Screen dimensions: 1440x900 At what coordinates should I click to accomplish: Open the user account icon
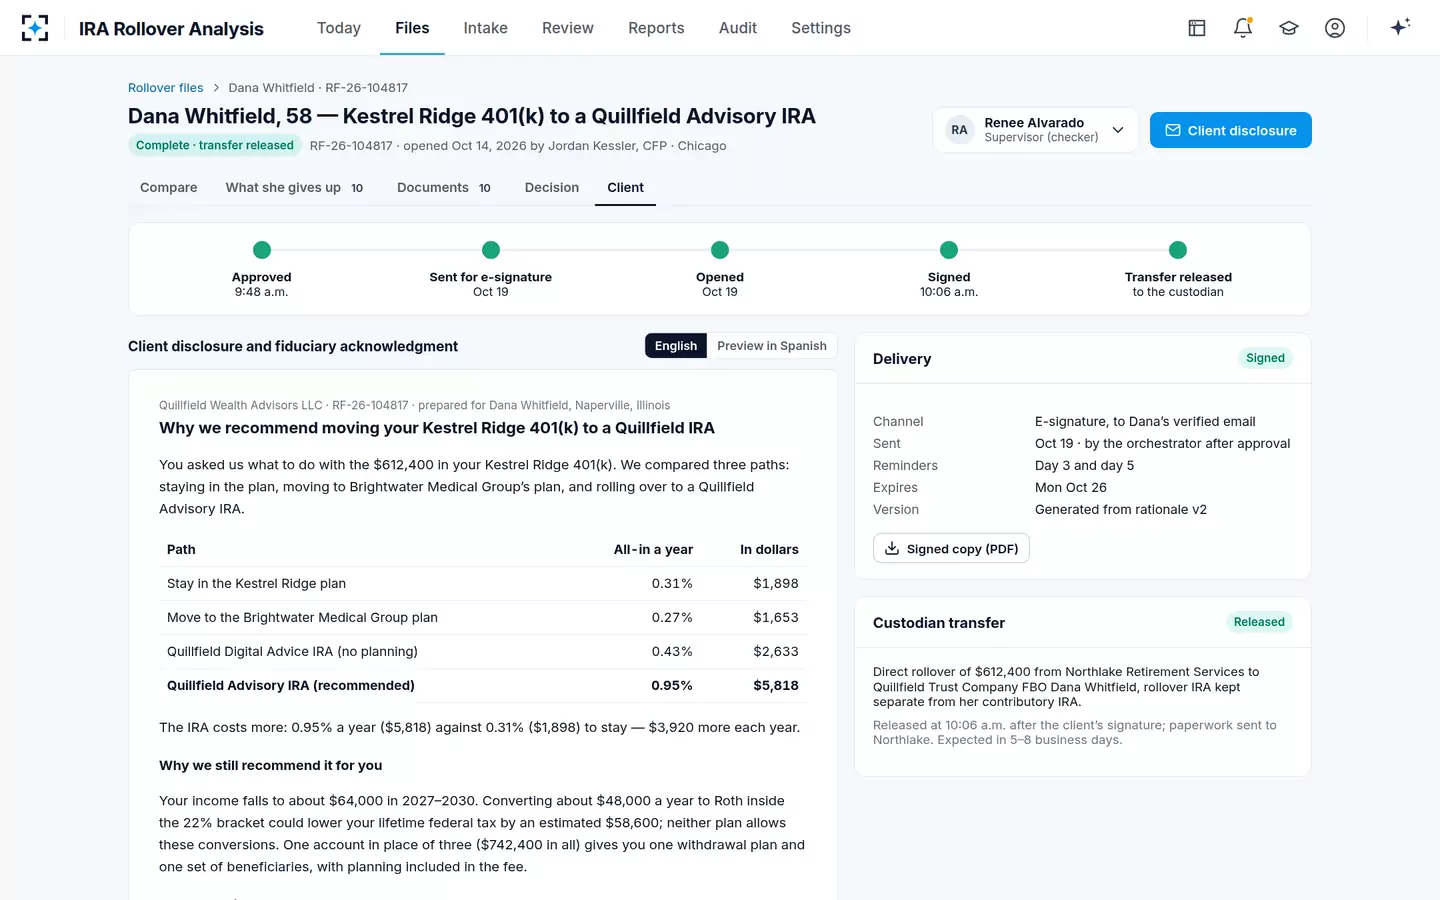1335,28
